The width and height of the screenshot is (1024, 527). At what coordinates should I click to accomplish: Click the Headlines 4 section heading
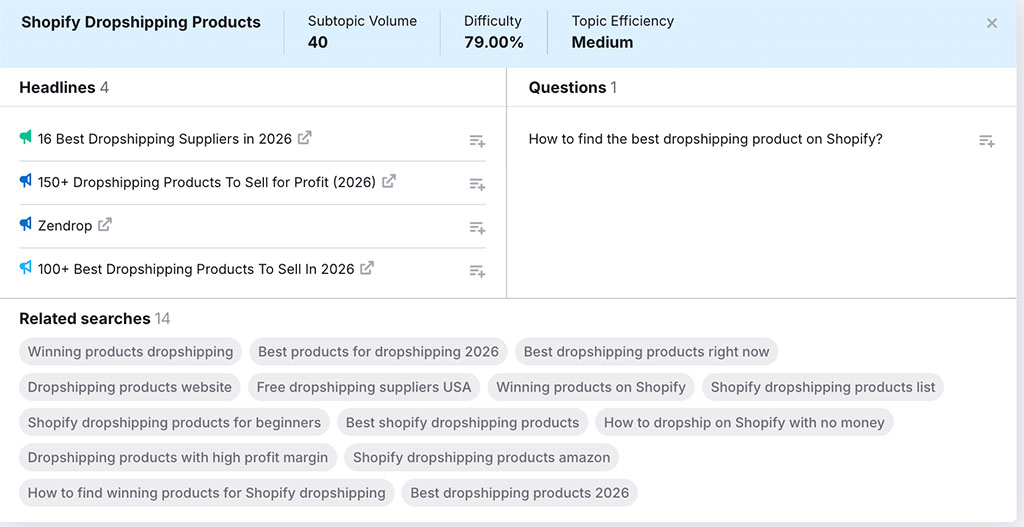point(64,88)
